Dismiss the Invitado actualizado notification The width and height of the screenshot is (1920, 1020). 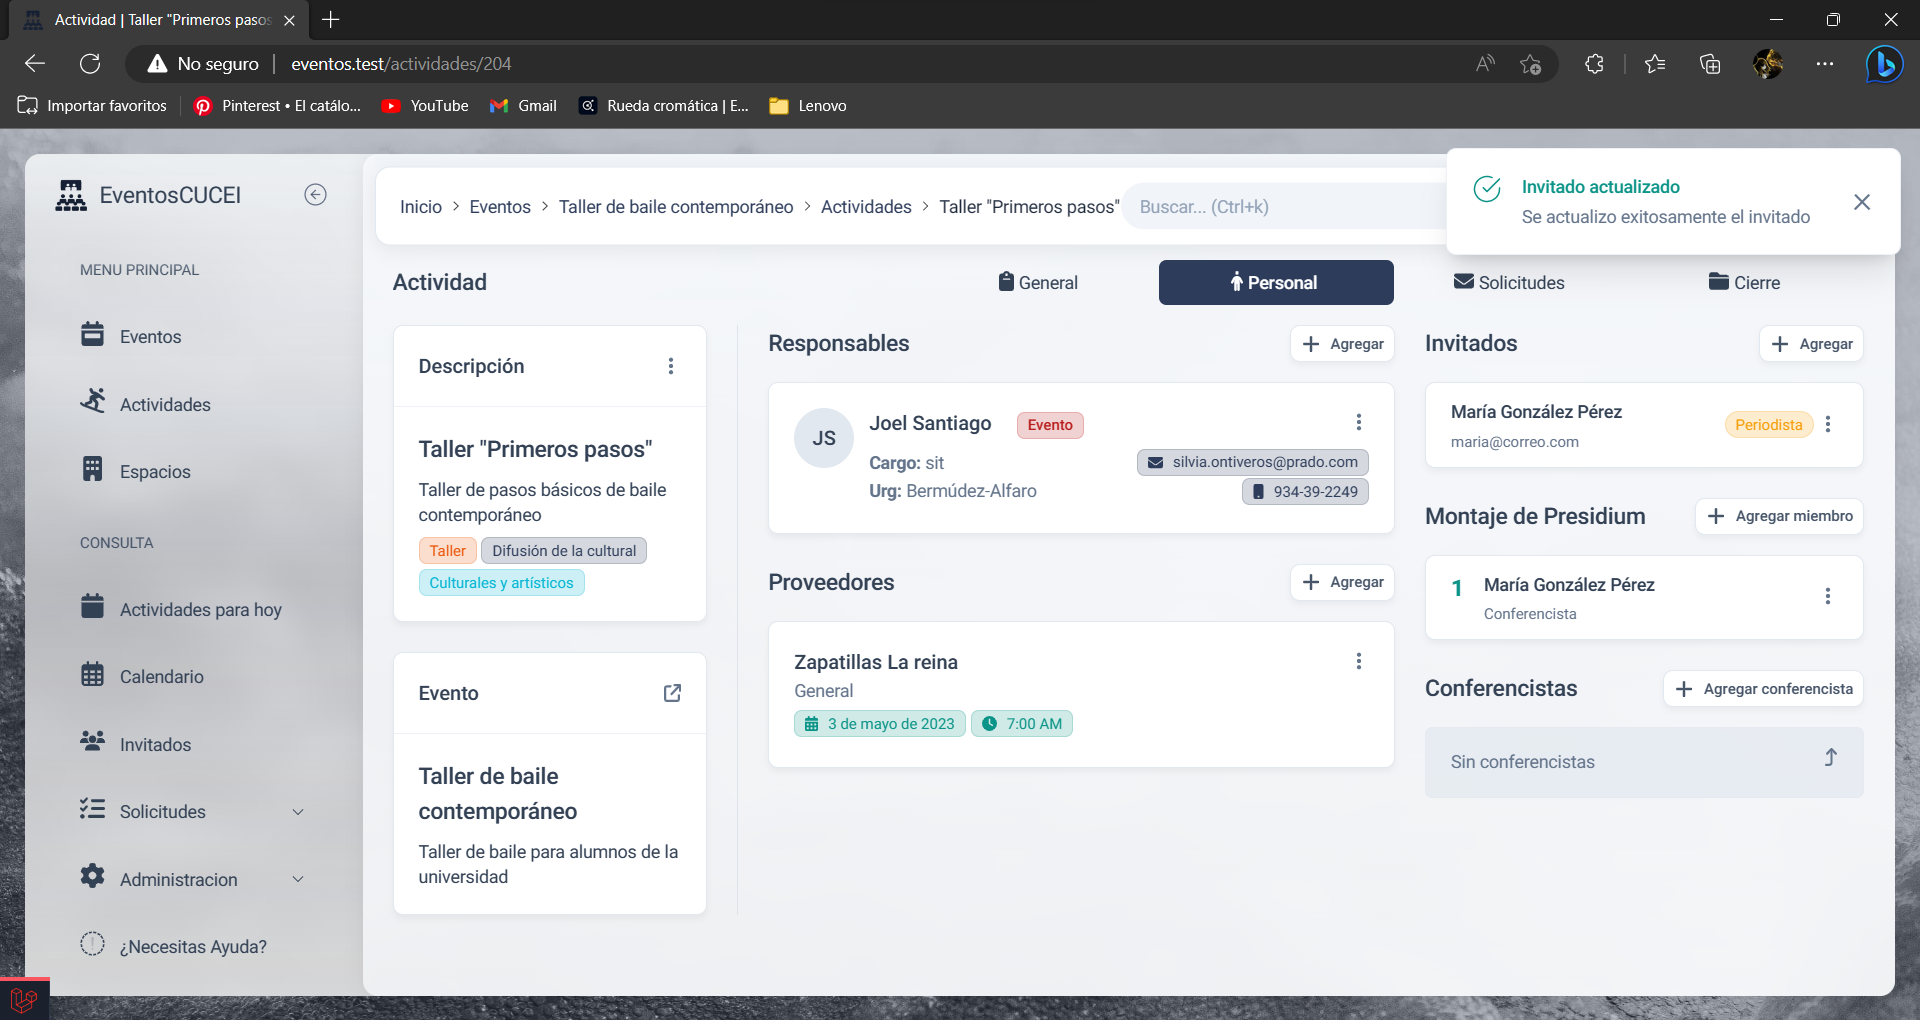click(x=1861, y=202)
